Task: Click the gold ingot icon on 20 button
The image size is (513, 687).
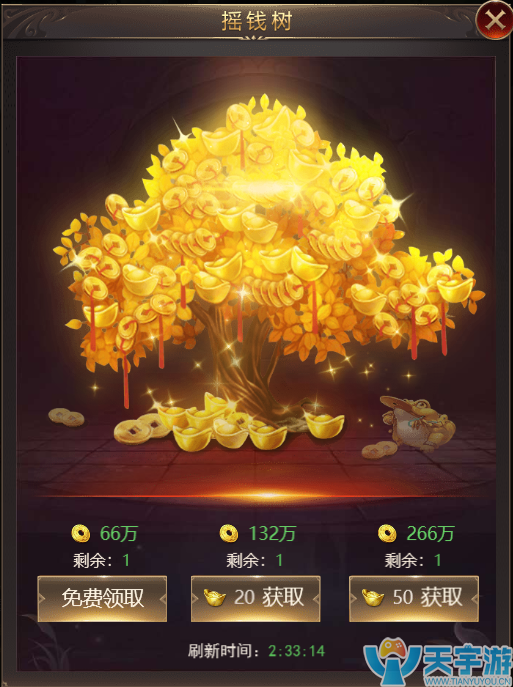Action: [x=215, y=598]
